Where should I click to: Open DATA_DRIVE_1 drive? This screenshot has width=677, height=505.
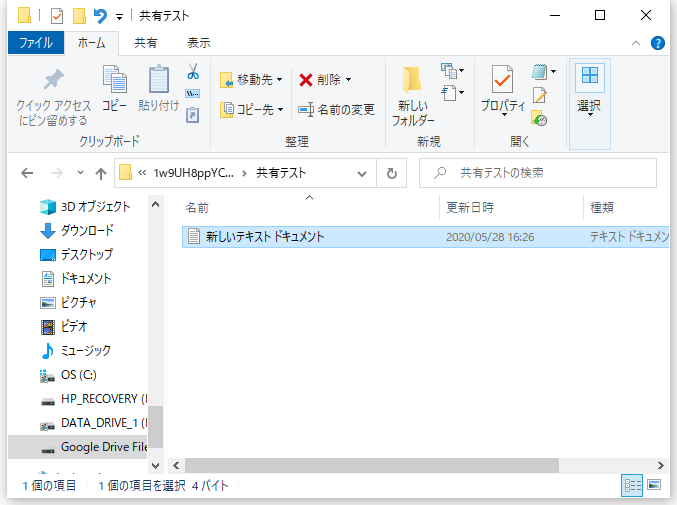[x=94, y=423]
